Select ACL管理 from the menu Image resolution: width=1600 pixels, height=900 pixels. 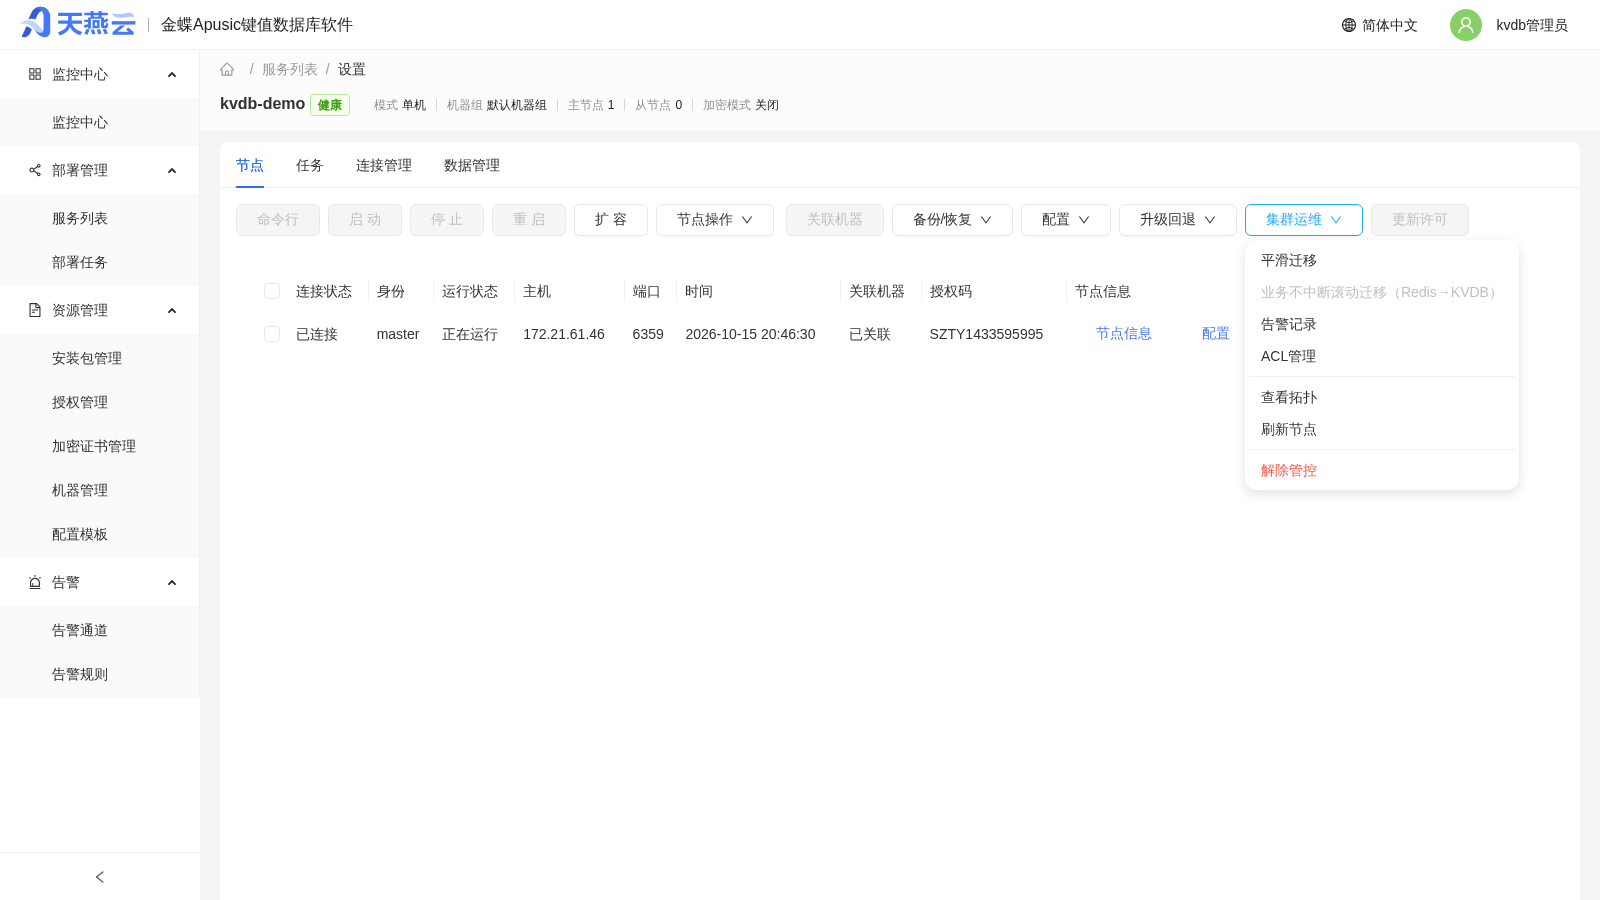coord(1382,356)
